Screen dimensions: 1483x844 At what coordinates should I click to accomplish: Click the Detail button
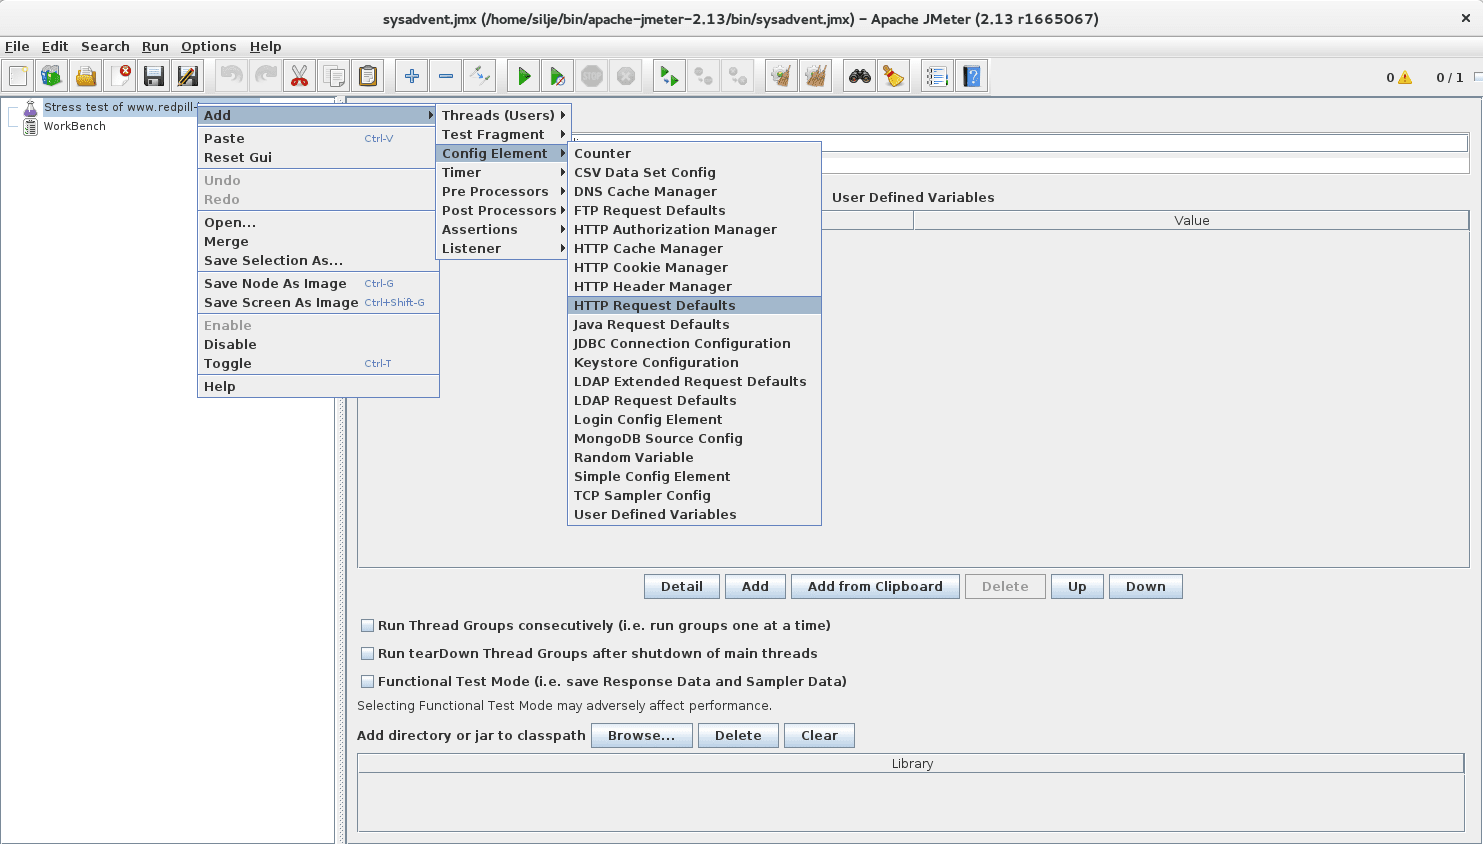(682, 586)
